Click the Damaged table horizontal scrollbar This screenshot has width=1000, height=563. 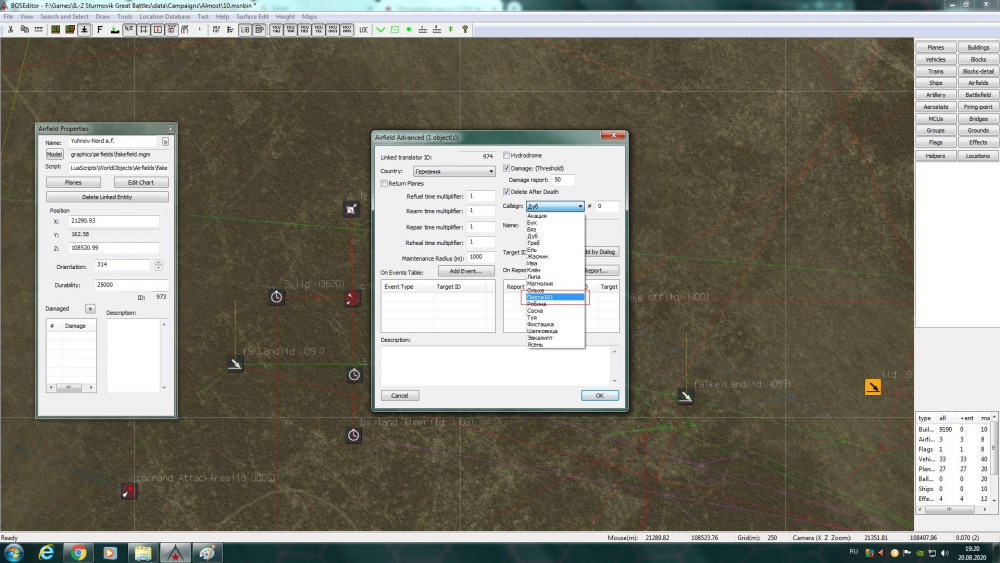pos(70,387)
